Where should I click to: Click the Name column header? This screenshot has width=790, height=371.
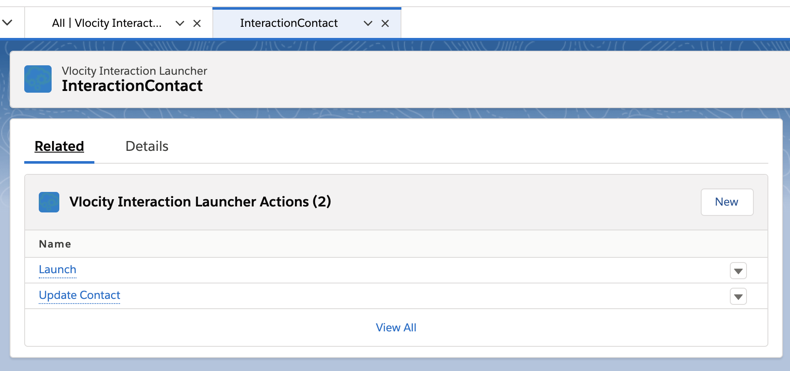click(55, 244)
